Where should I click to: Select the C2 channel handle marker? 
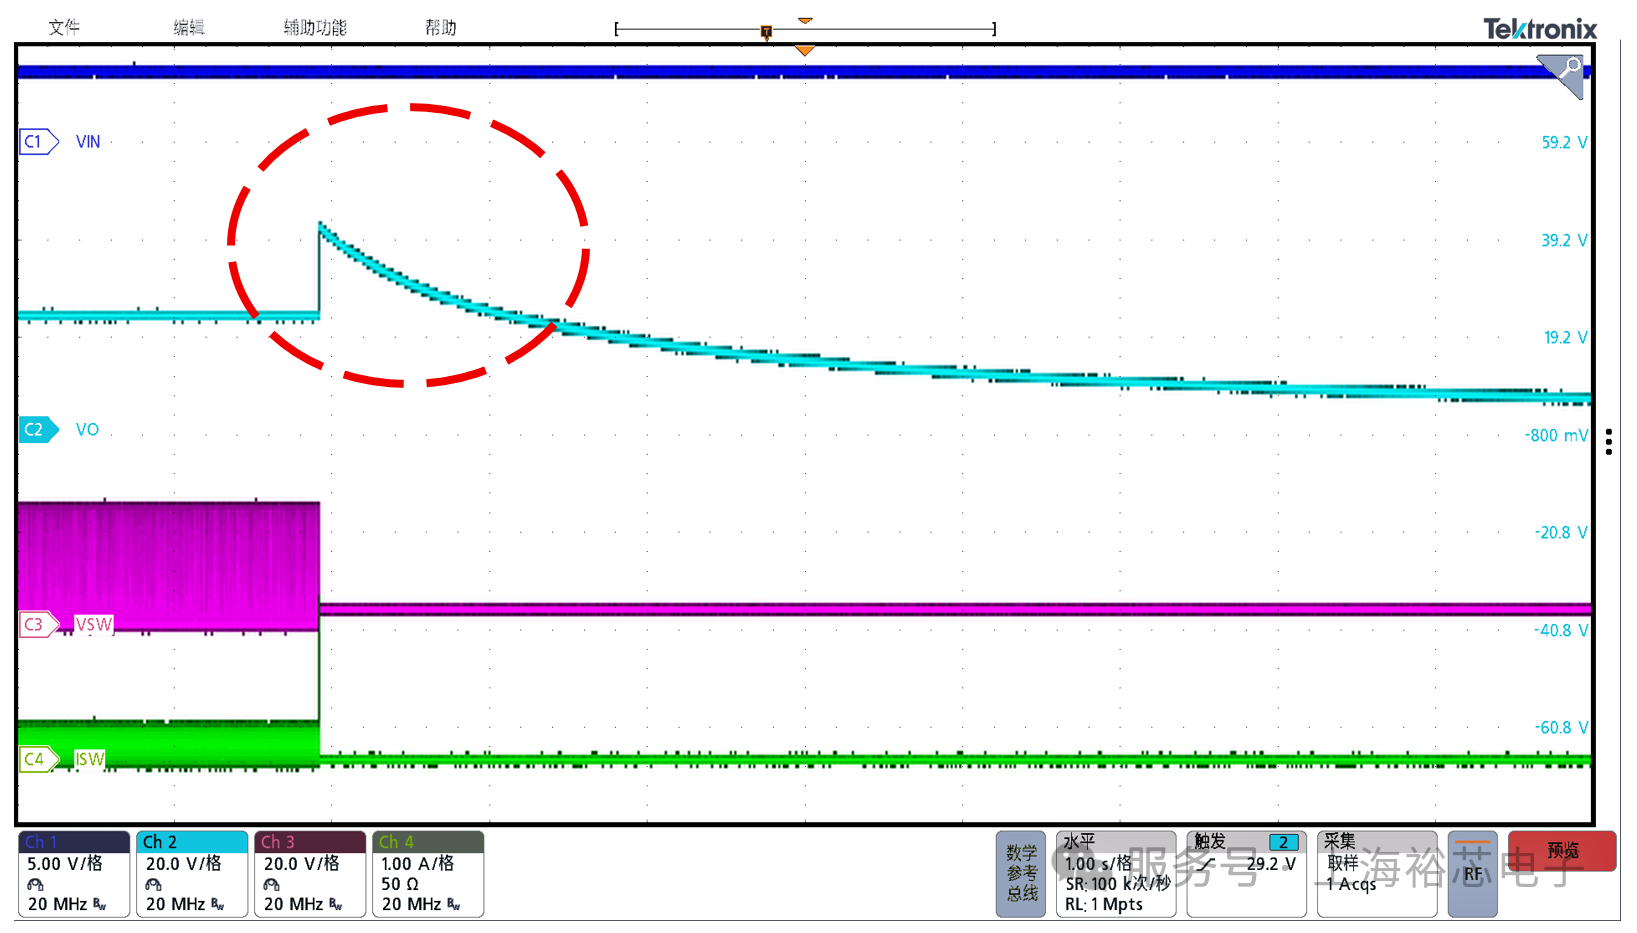(38, 429)
